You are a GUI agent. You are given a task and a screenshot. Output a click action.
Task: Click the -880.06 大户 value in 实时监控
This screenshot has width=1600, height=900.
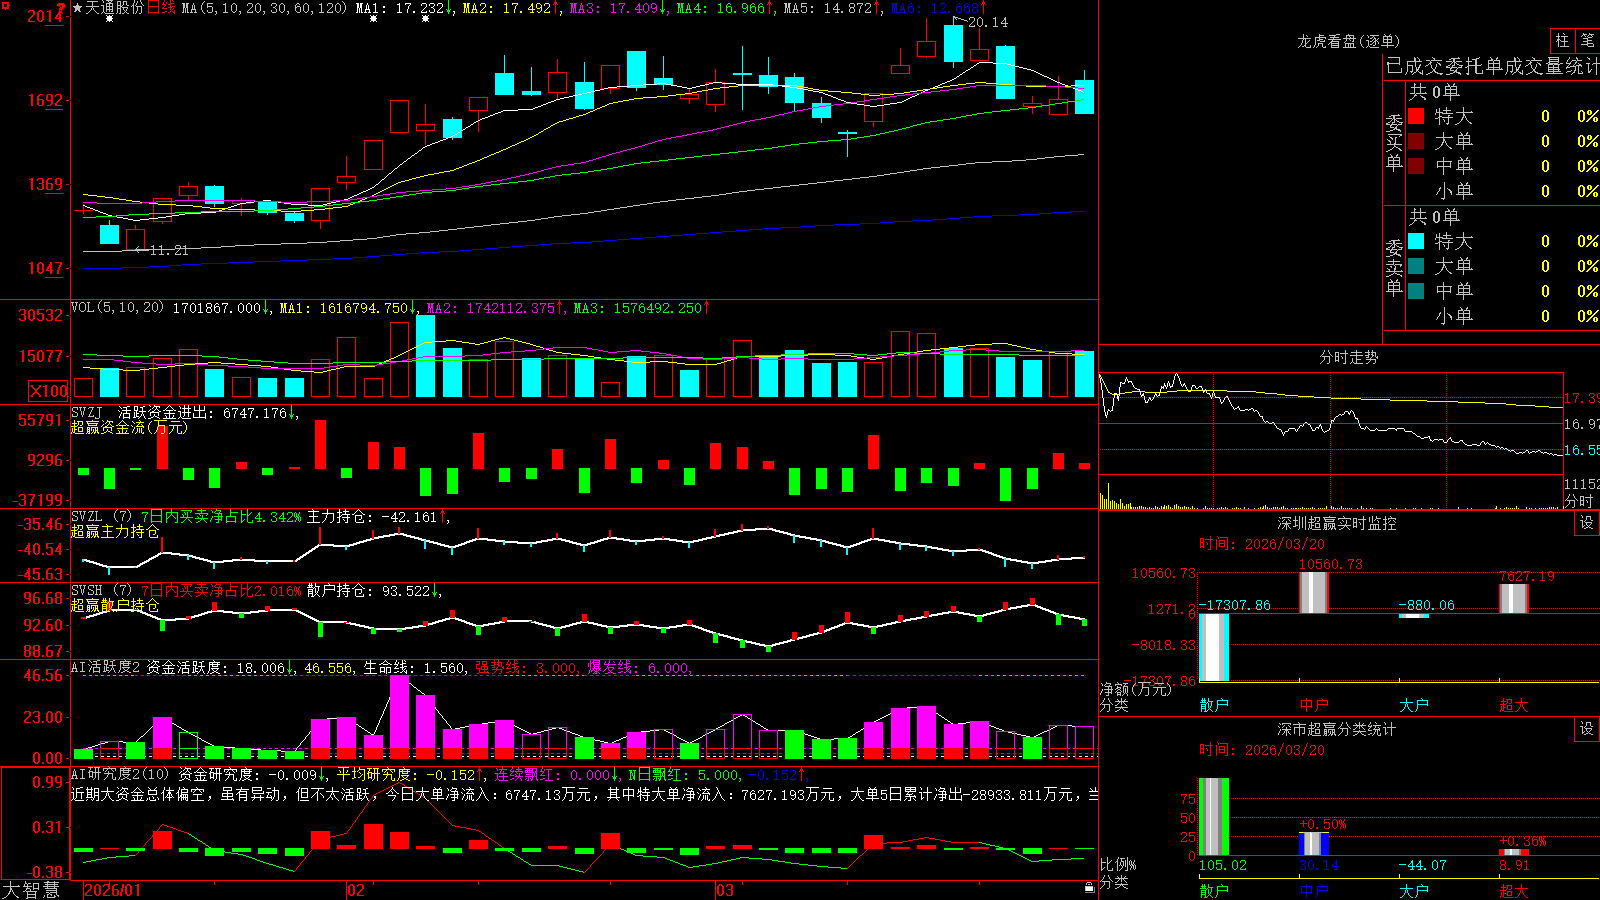[x=1426, y=605]
